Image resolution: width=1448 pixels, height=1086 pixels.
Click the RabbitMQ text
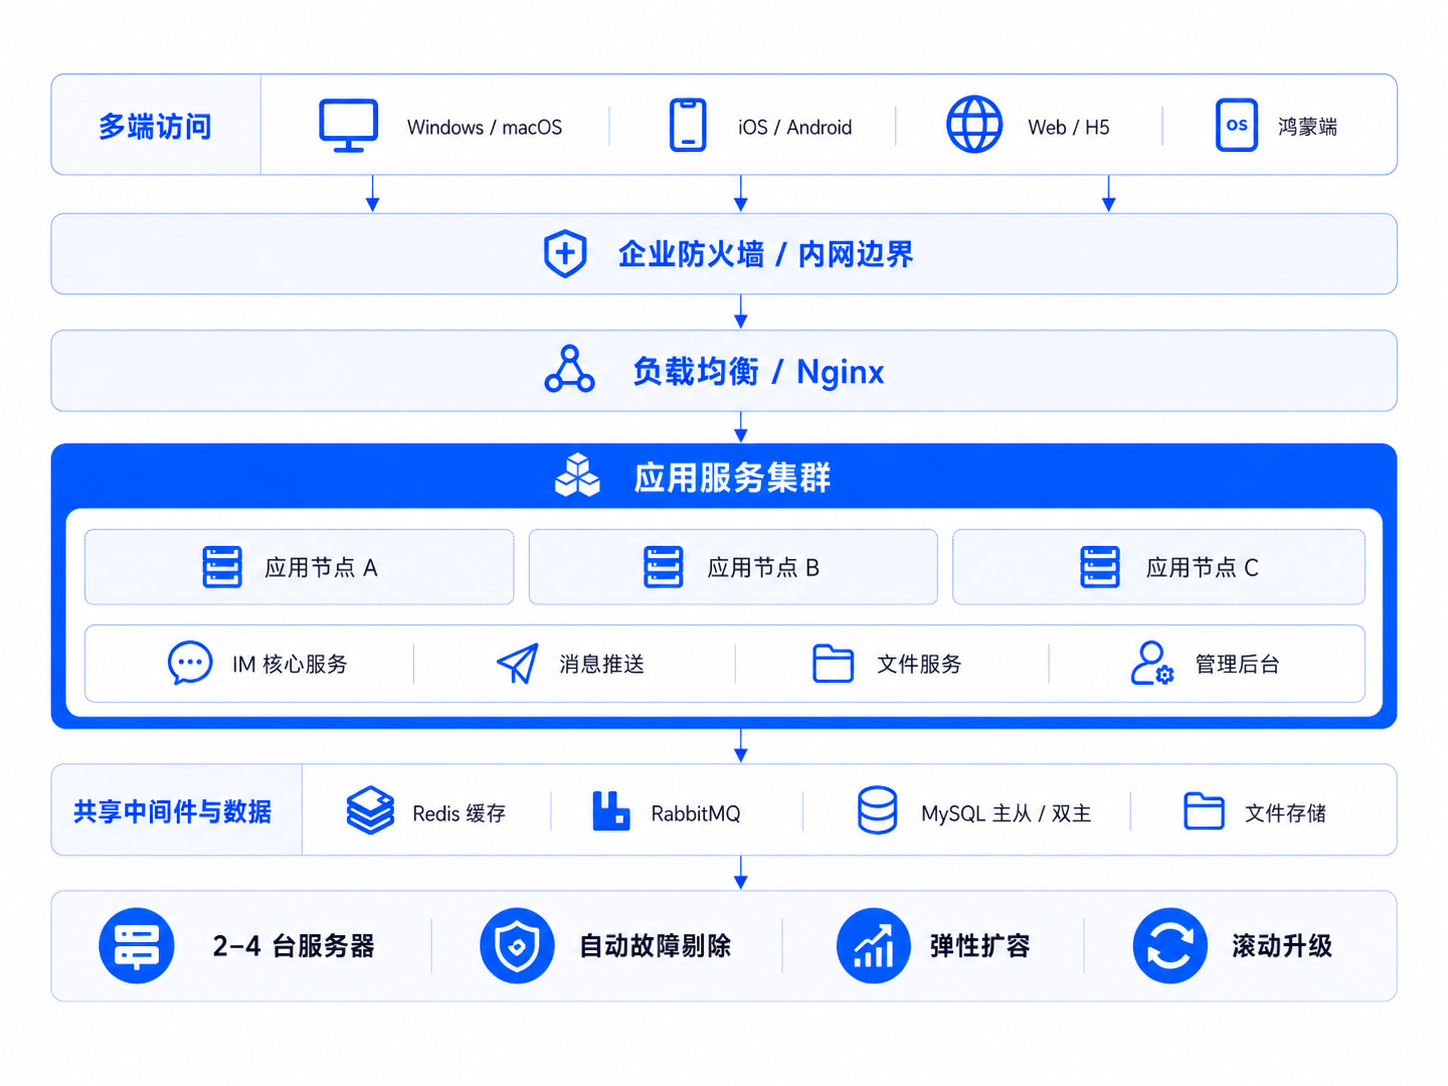pos(696,814)
